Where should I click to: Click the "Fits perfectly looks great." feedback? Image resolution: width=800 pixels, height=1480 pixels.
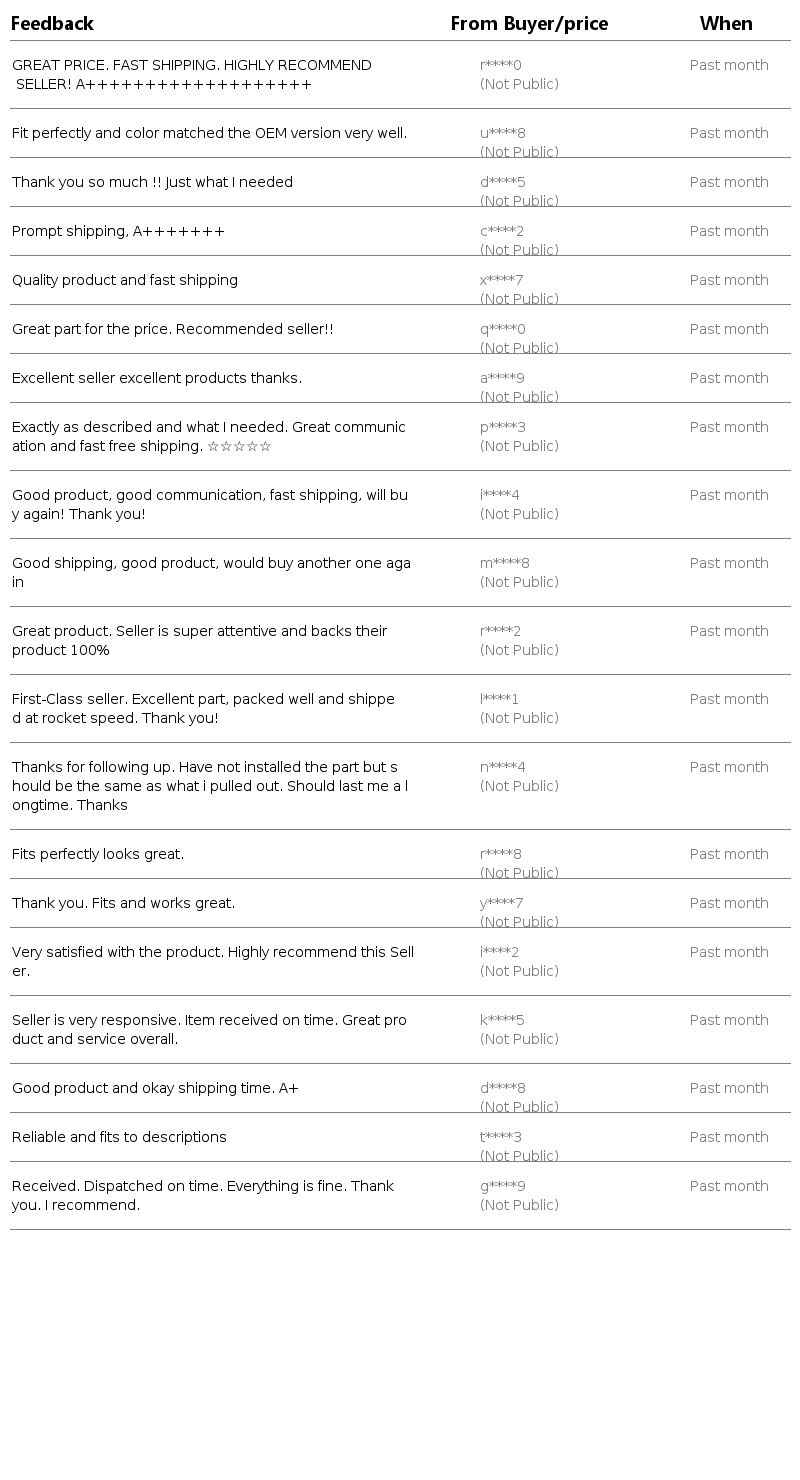(x=98, y=854)
